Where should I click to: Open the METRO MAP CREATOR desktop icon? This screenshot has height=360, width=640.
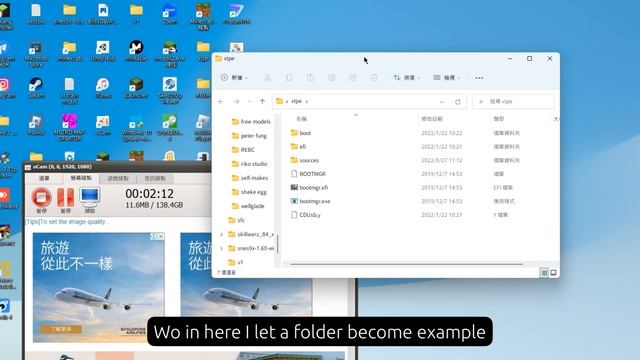click(69, 128)
